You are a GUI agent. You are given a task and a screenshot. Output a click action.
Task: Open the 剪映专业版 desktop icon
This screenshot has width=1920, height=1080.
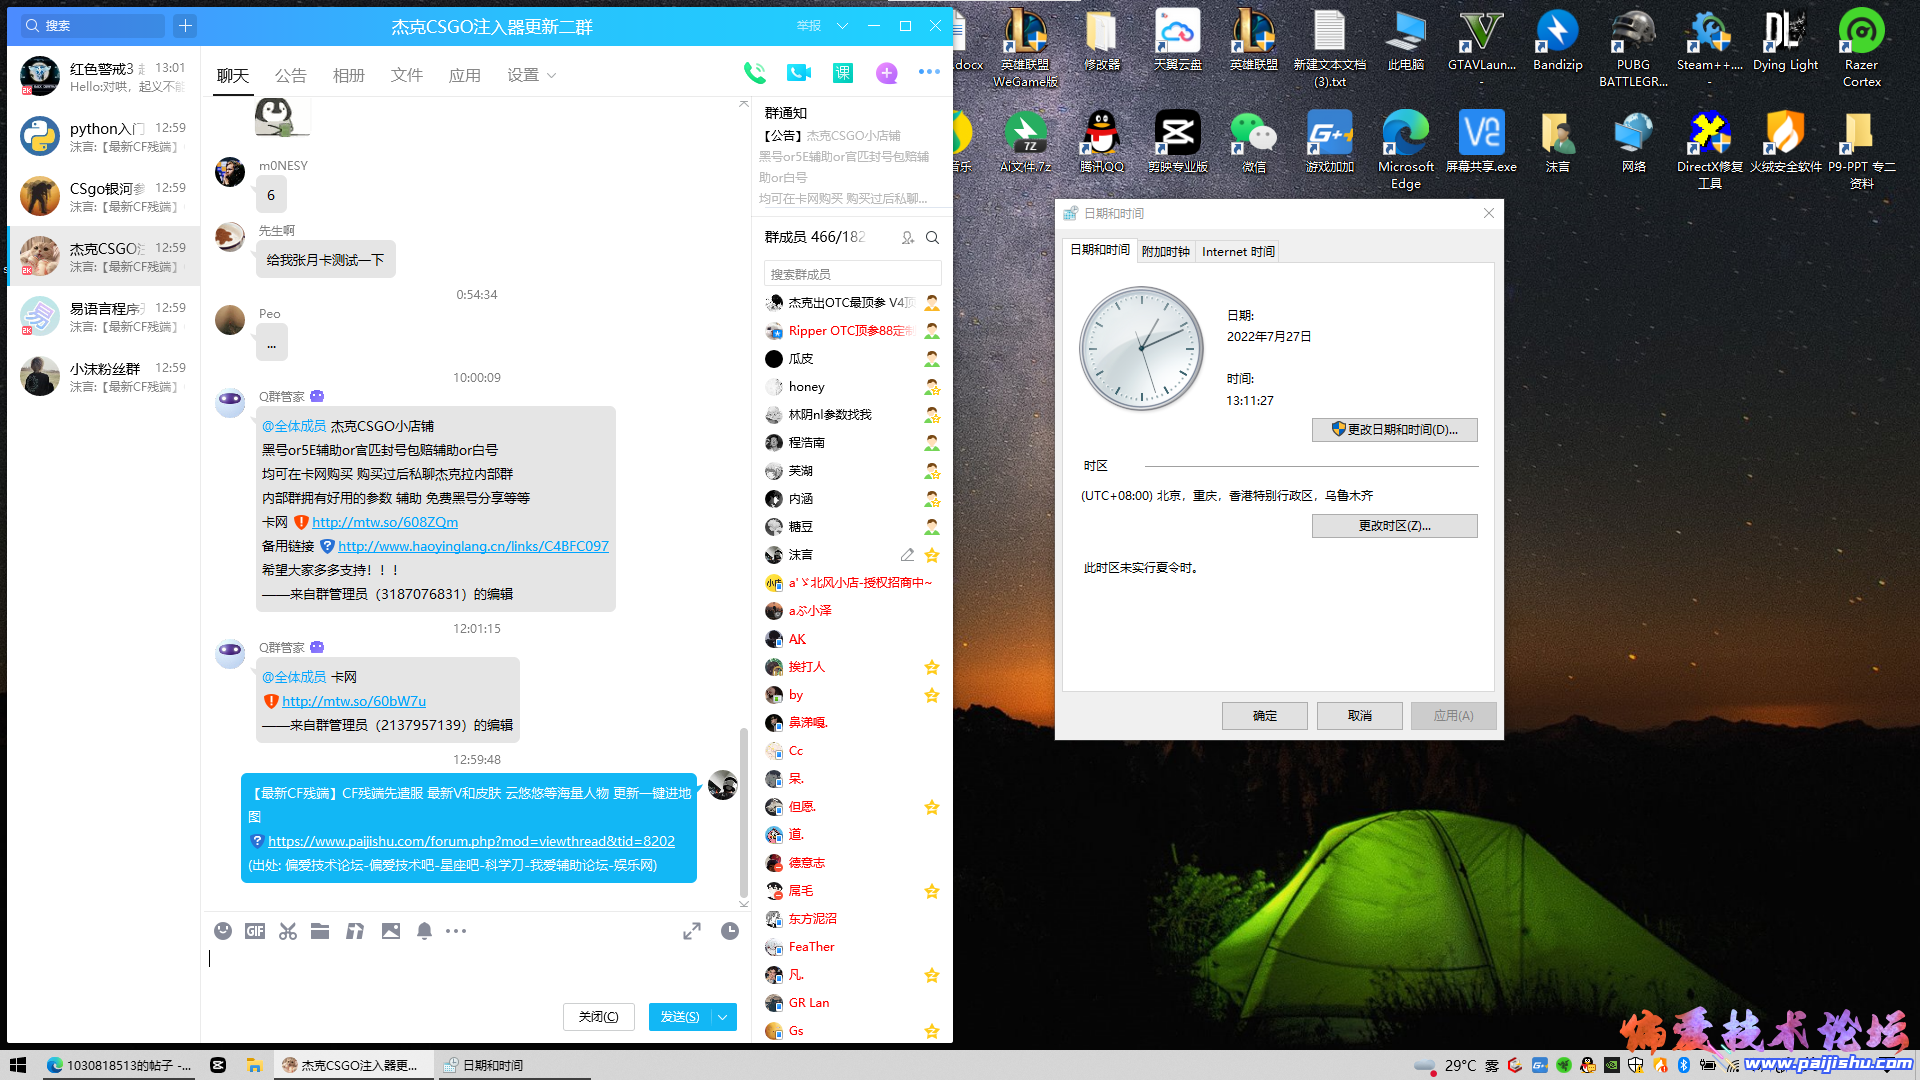[x=1178, y=142]
